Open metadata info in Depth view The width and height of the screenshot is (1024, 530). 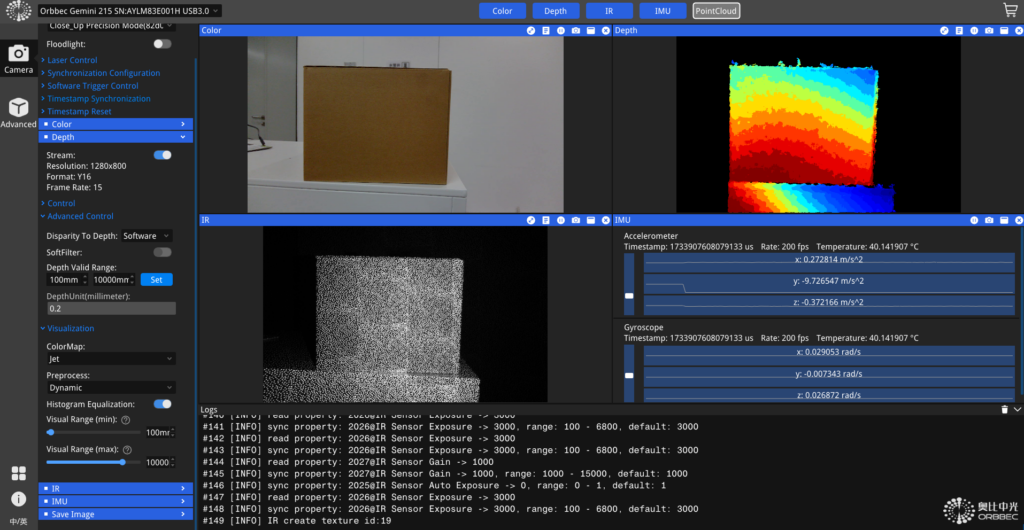click(x=959, y=31)
